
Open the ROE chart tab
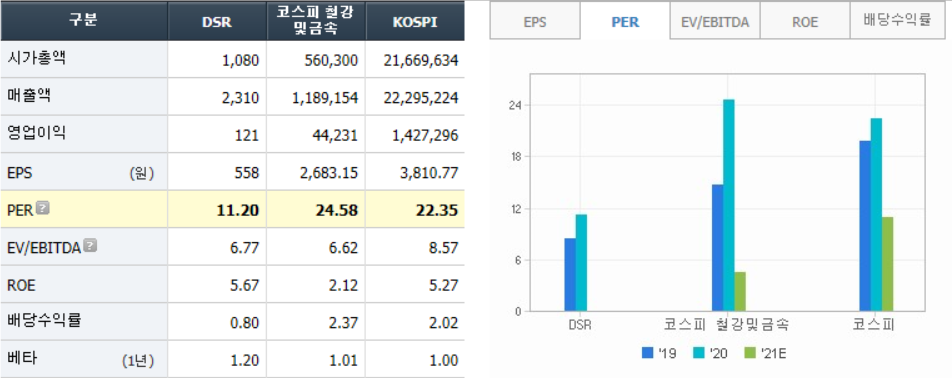tap(805, 21)
